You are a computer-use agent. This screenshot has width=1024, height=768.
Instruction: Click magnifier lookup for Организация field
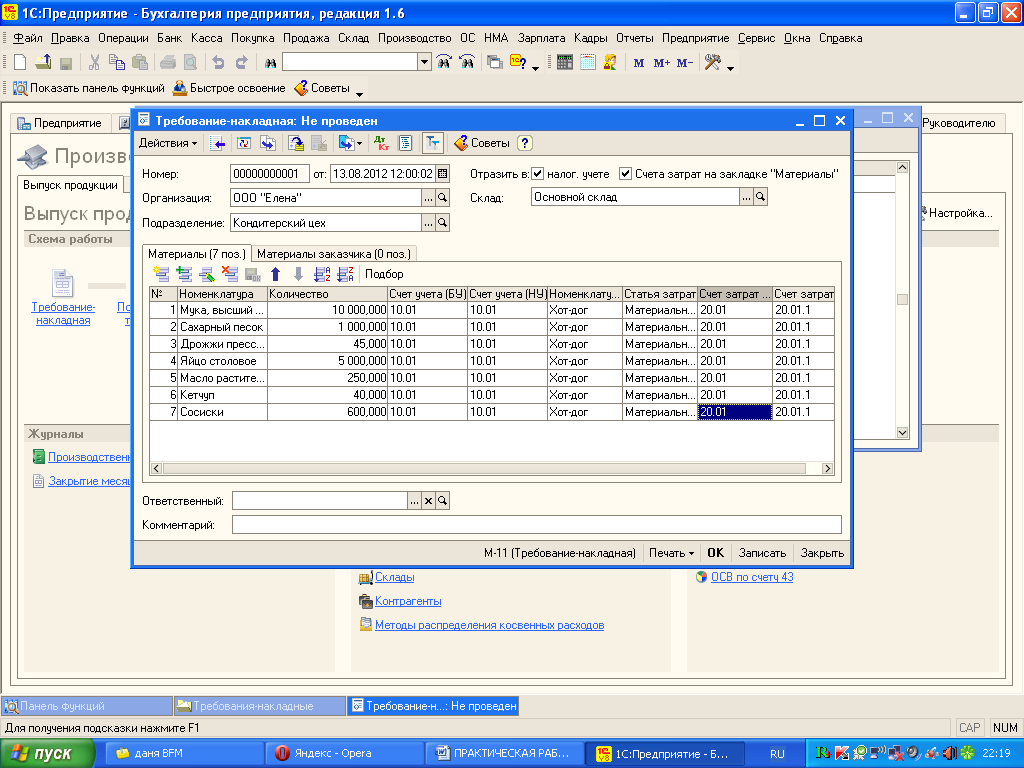click(443, 198)
